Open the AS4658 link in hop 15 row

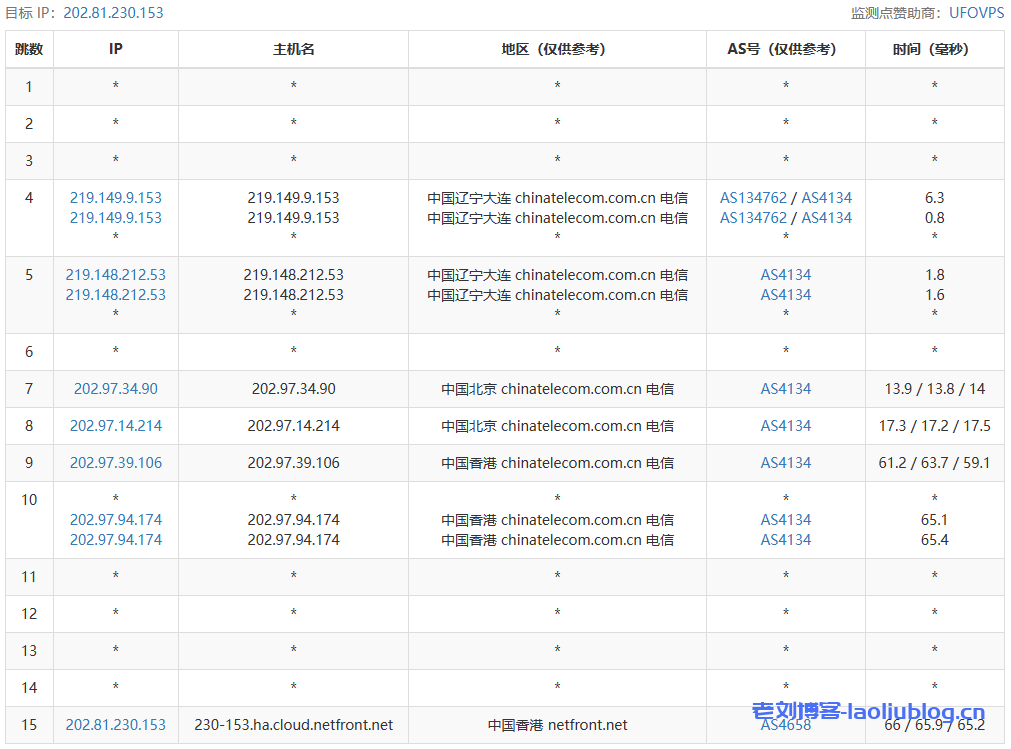coord(785,725)
